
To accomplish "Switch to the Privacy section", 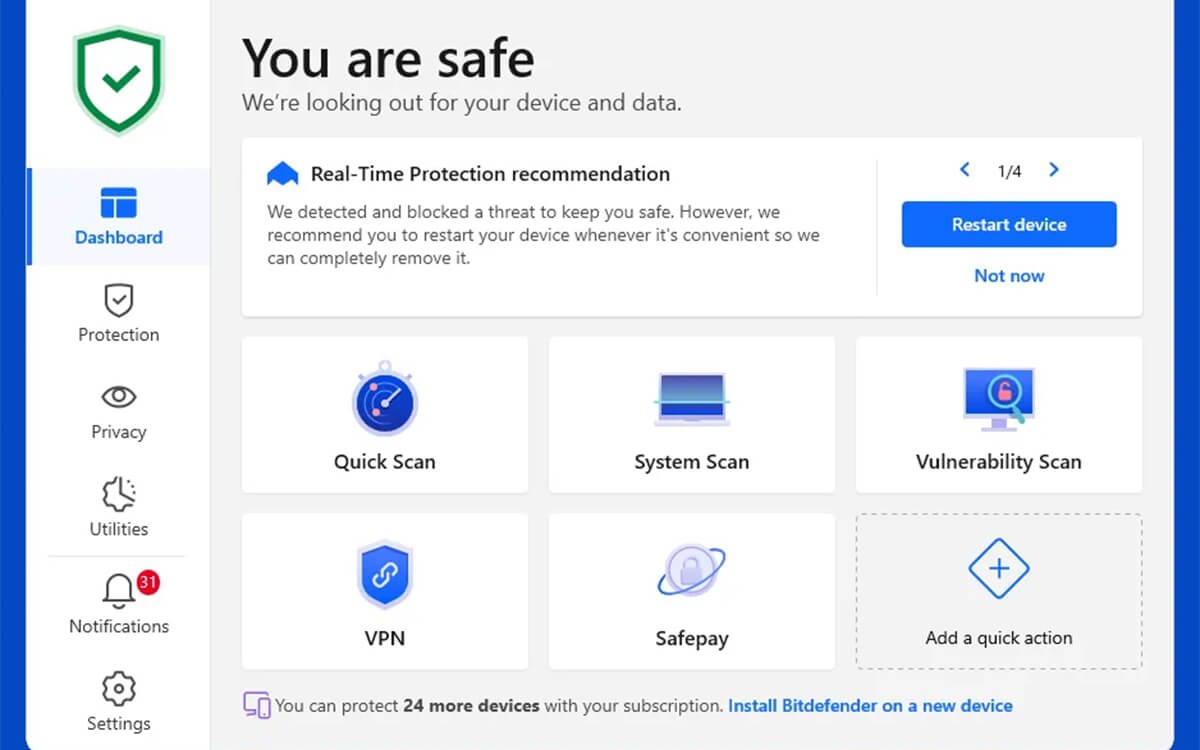I will coord(117,411).
